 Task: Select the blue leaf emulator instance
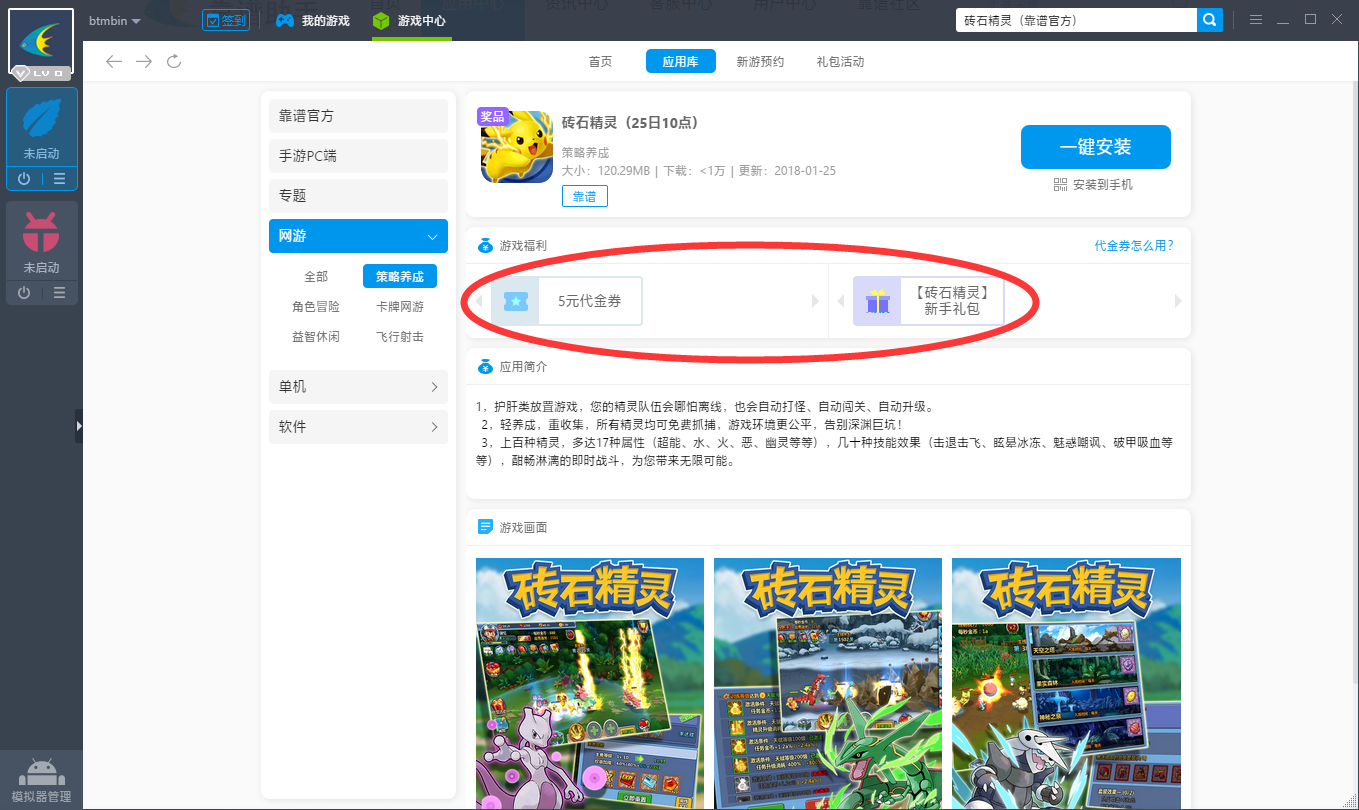41,128
